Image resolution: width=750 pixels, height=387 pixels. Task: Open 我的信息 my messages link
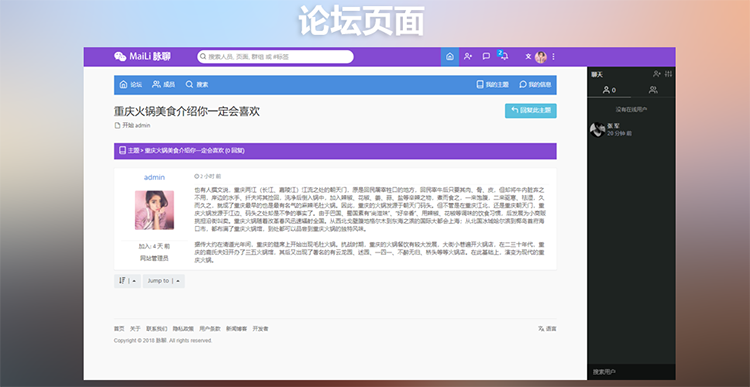tap(535, 85)
